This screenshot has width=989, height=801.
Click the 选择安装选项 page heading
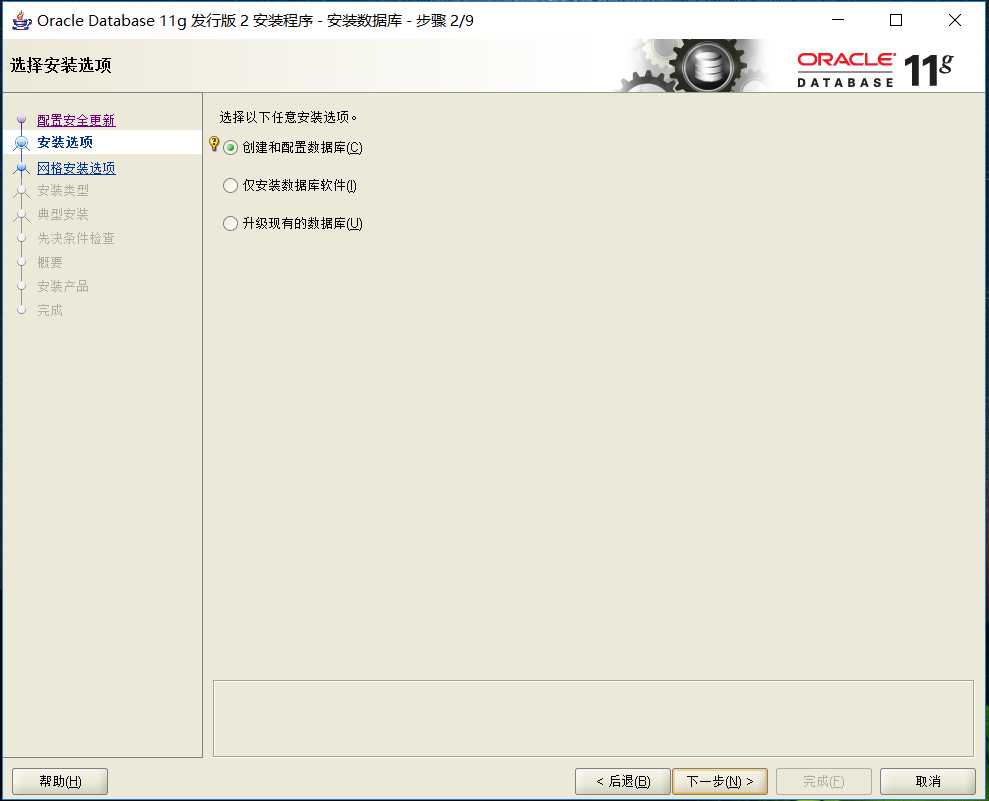tap(61, 65)
